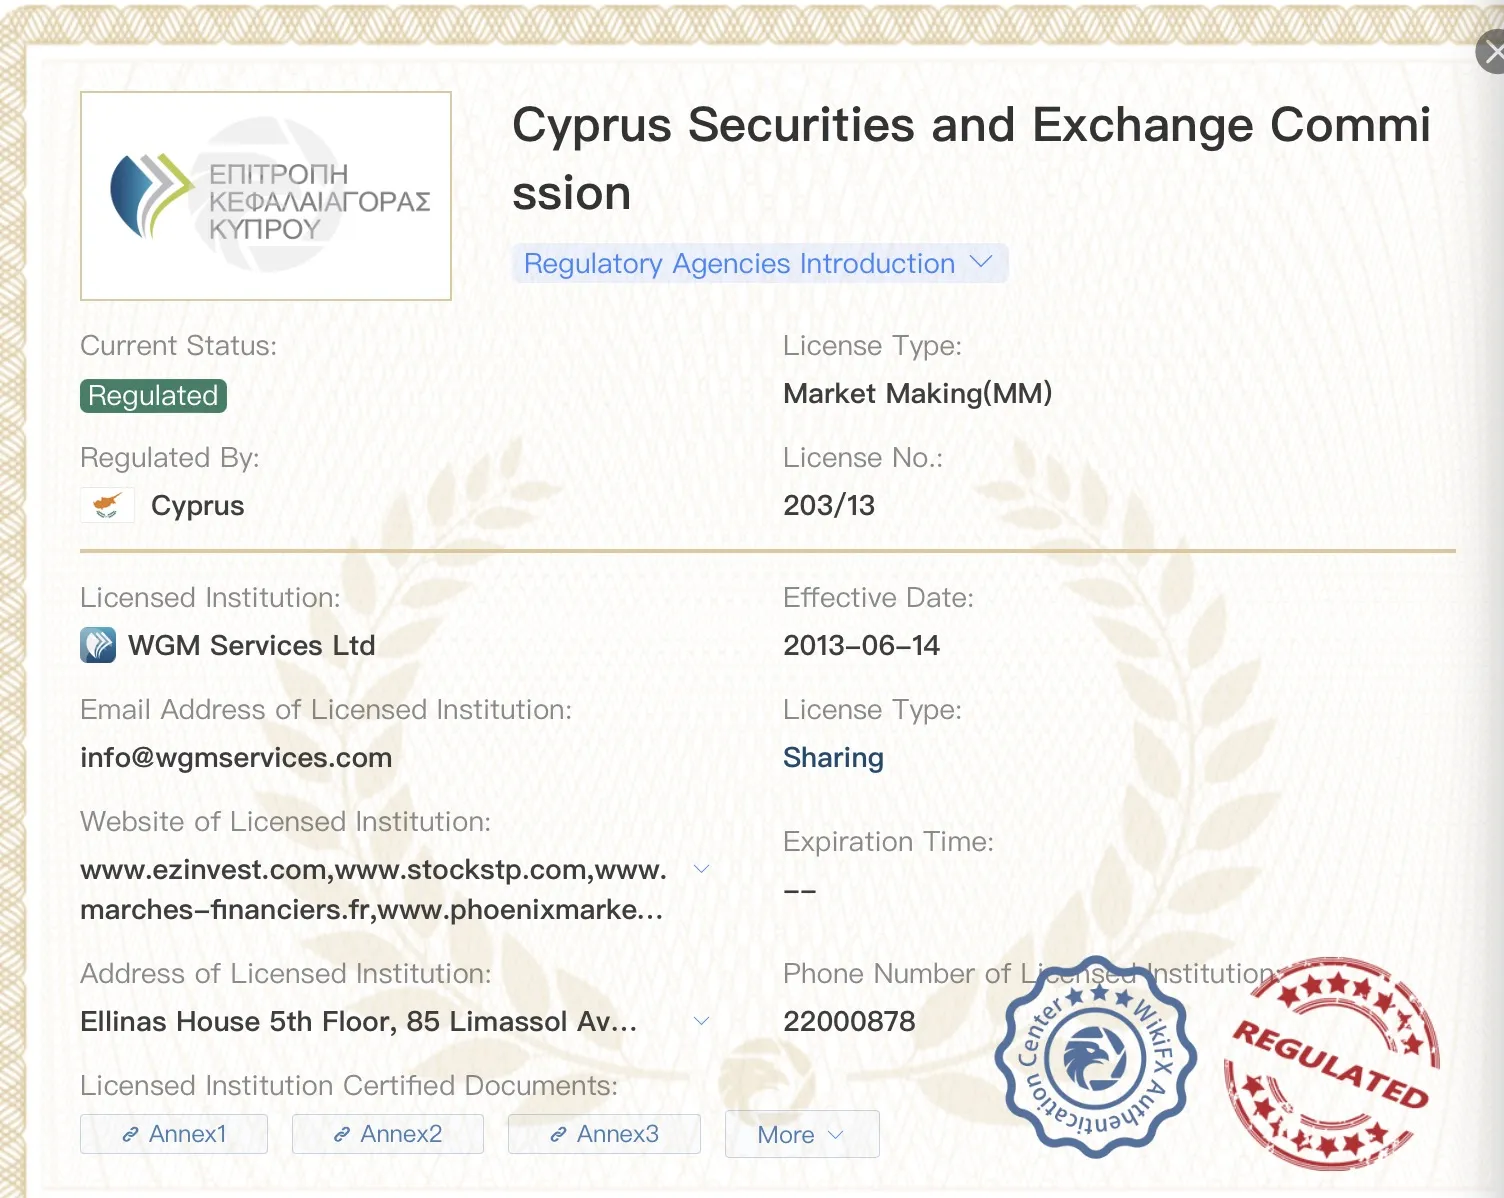The height and width of the screenshot is (1198, 1504).
Task: Click the www.ezinvest.com website text
Action: [x=205, y=869]
